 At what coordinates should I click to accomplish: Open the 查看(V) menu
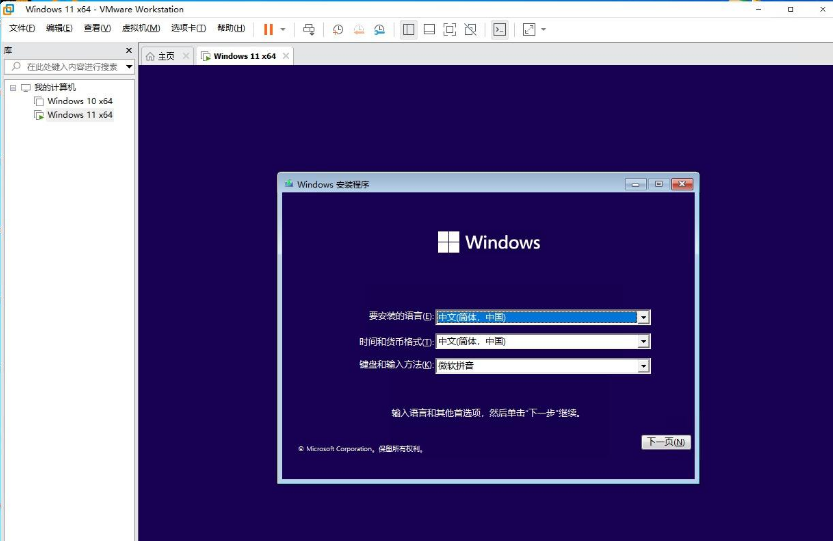(x=97, y=28)
